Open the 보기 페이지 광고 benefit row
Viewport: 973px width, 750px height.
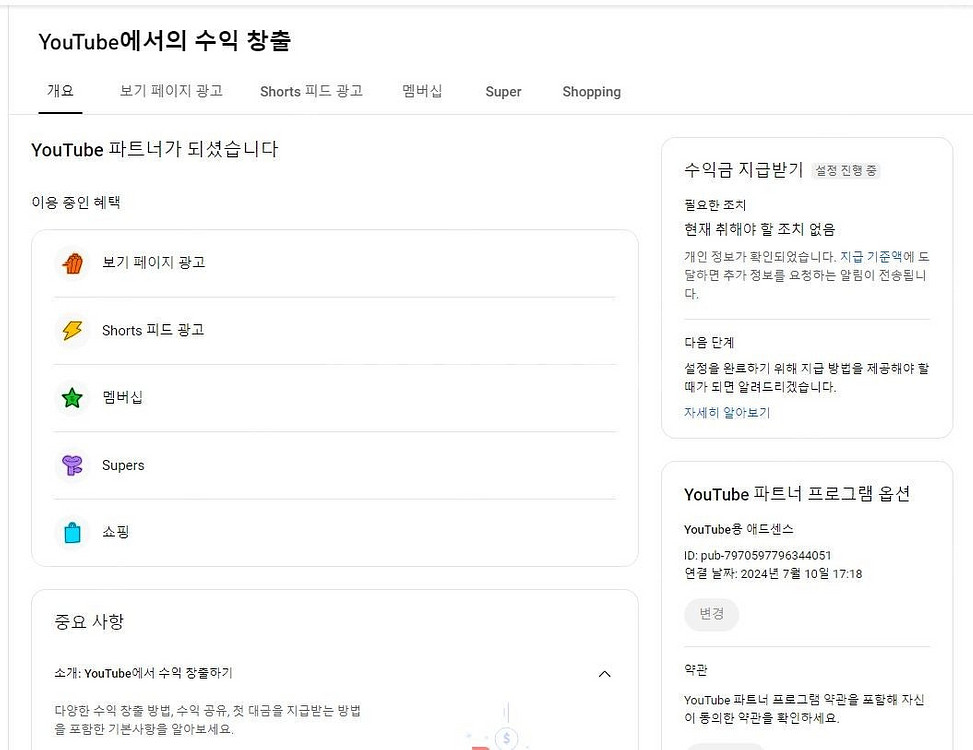334,263
